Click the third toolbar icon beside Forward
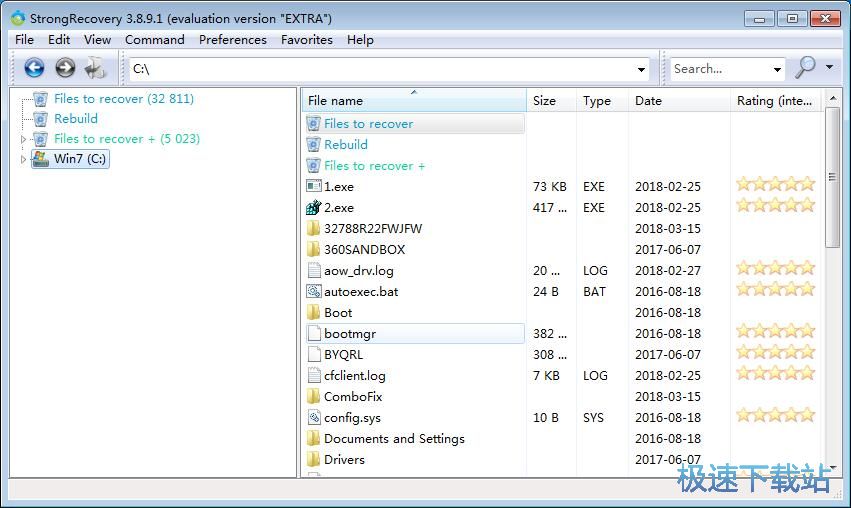 pos(95,68)
